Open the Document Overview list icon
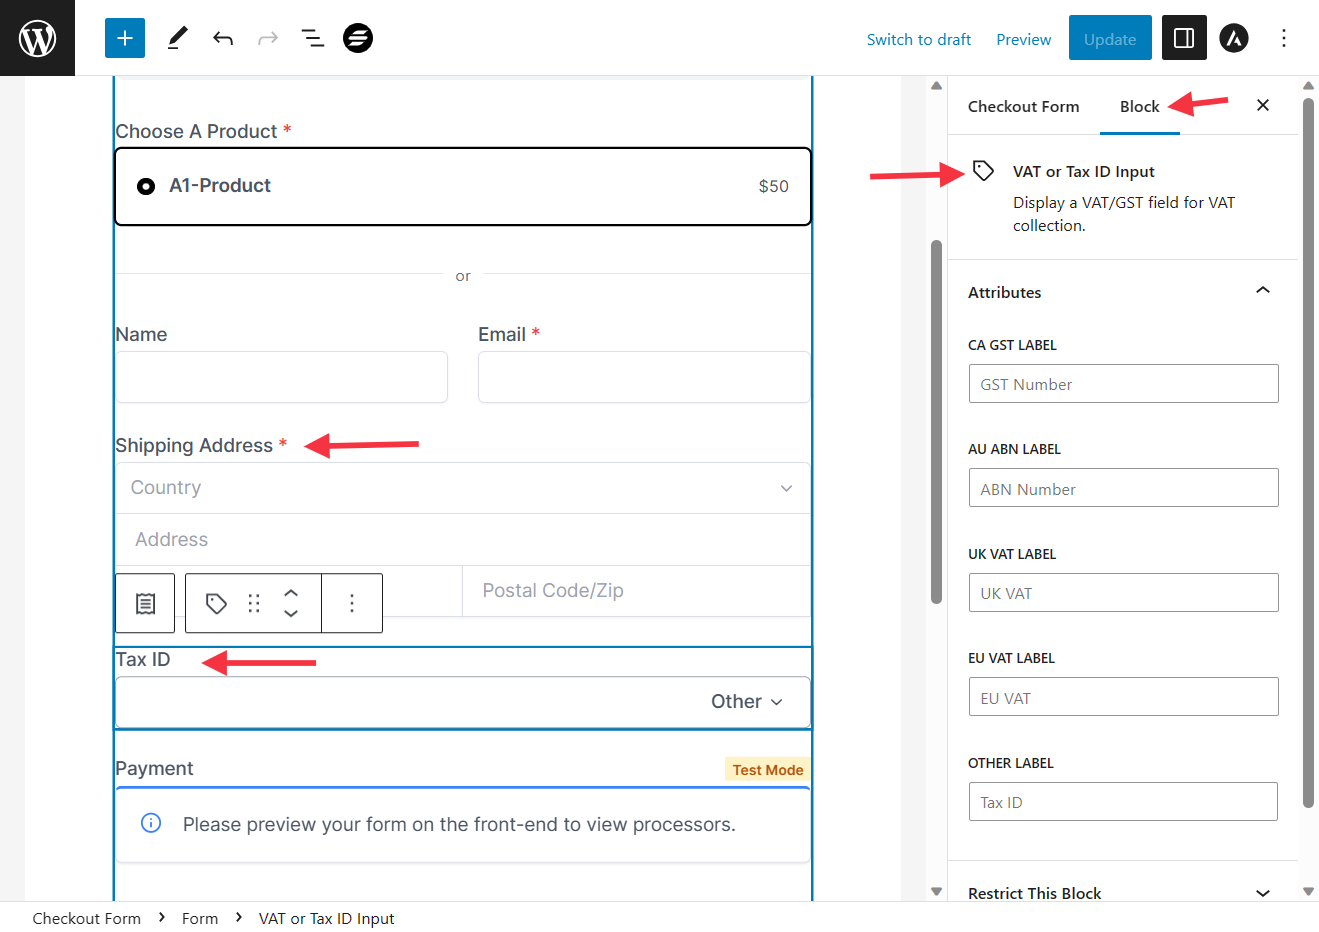Image resolution: width=1319 pixels, height=932 pixels. coord(313,38)
